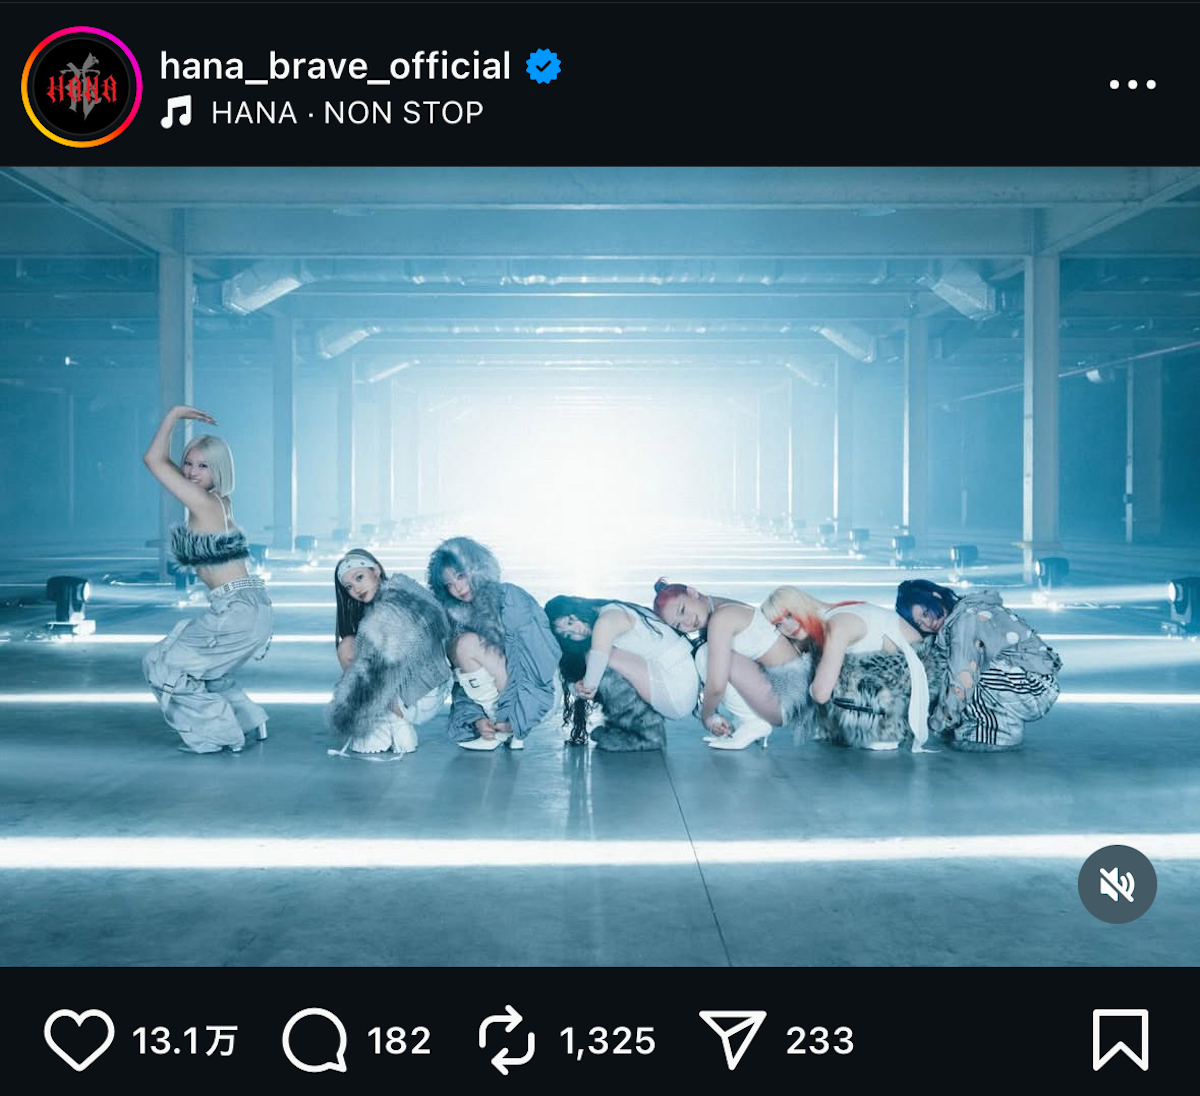Open the NON STOP song title
Image resolution: width=1200 pixels, height=1096 pixels.
(403, 113)
